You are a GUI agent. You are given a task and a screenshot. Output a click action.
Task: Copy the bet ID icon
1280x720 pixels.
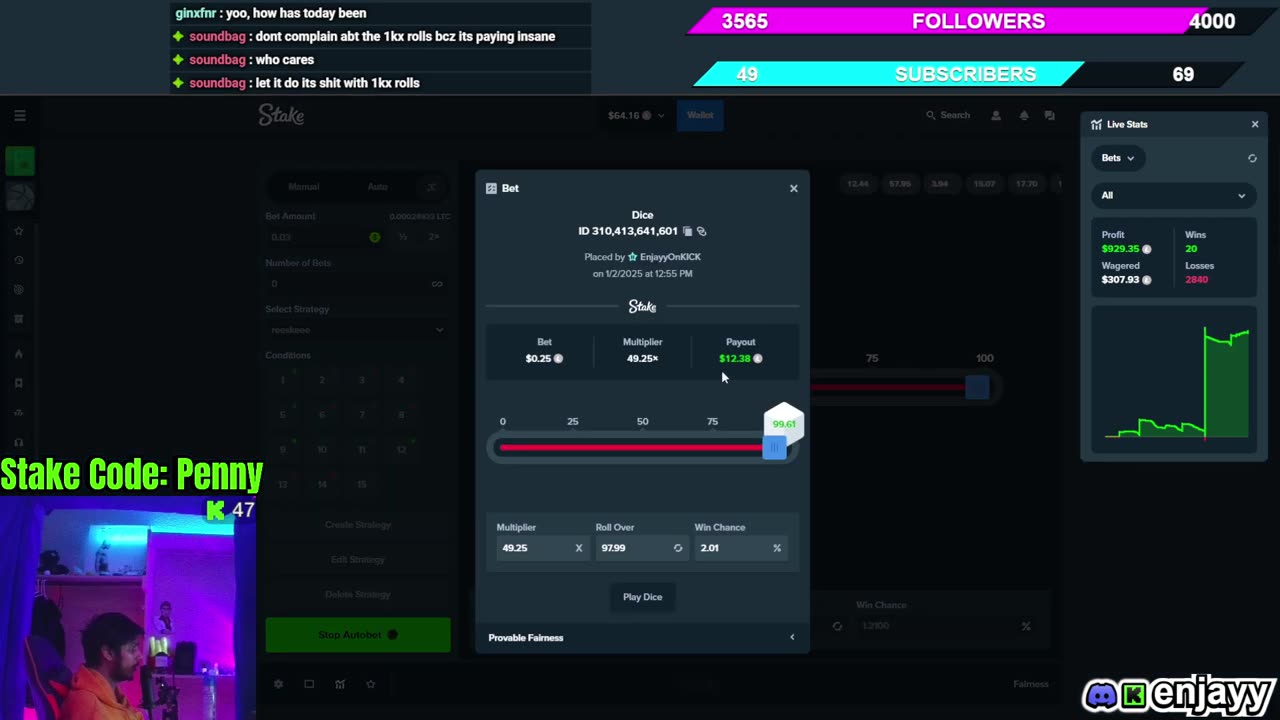pos(687,231)
